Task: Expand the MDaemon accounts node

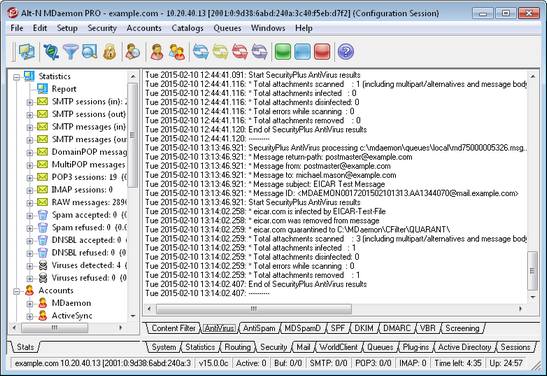Action: [30, 304]
